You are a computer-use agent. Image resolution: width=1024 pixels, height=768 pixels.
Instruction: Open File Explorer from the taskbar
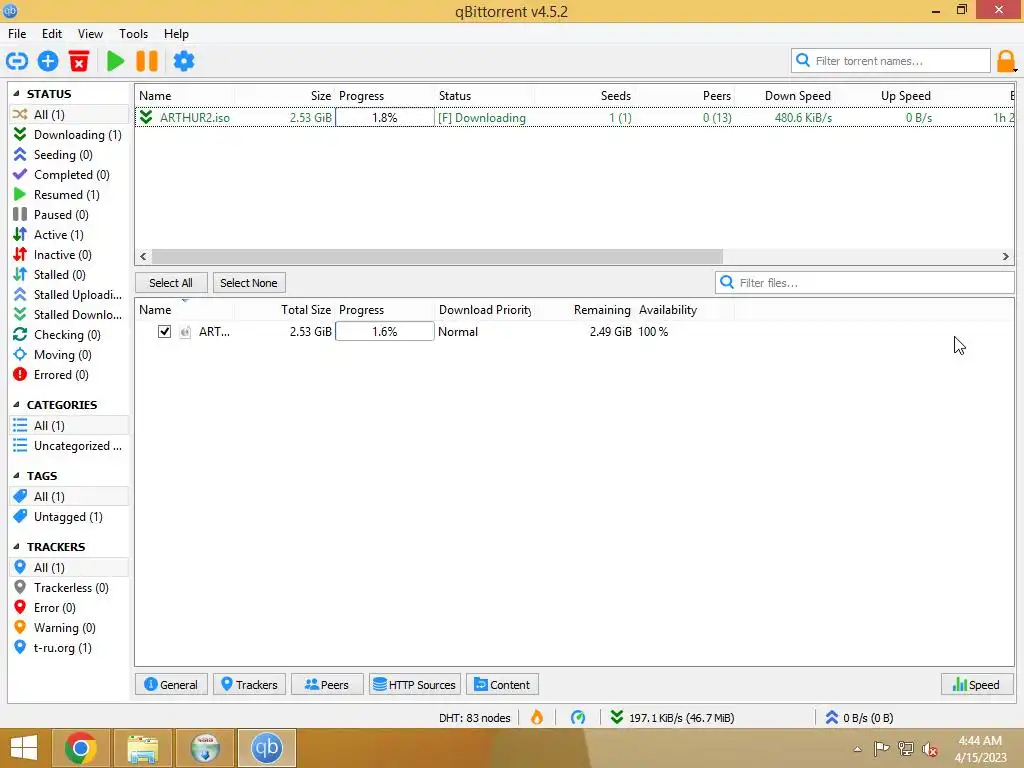(142, 748)
